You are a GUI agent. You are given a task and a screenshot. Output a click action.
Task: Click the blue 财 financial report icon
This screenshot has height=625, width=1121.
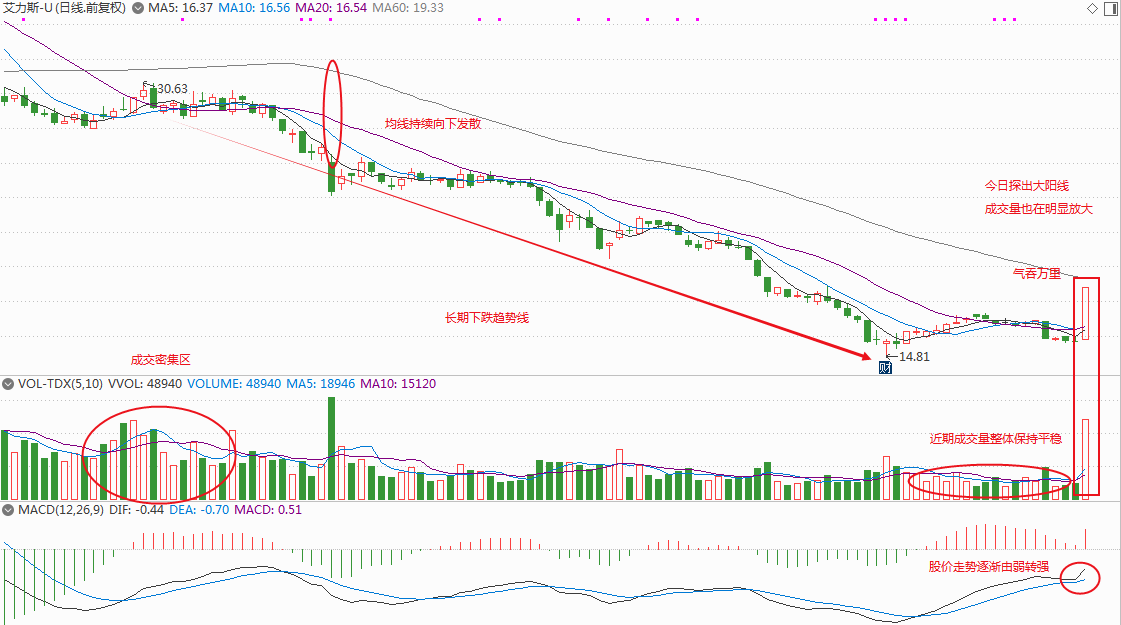coord(885,368)
